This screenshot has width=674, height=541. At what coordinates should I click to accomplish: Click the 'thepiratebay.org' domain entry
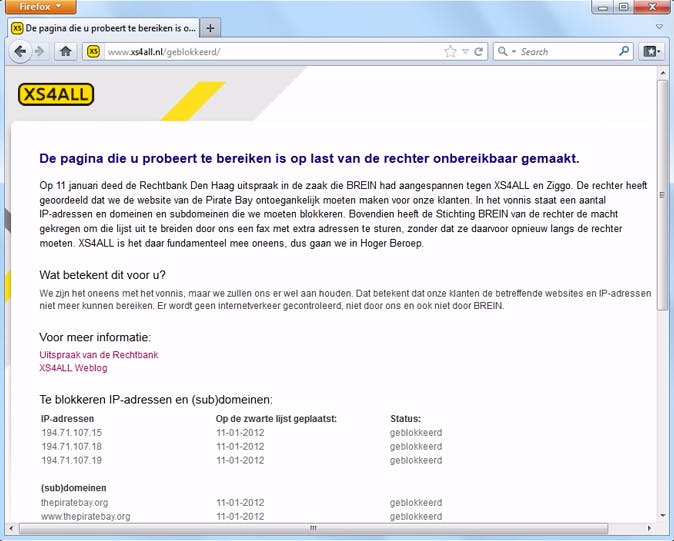(75, 502)
